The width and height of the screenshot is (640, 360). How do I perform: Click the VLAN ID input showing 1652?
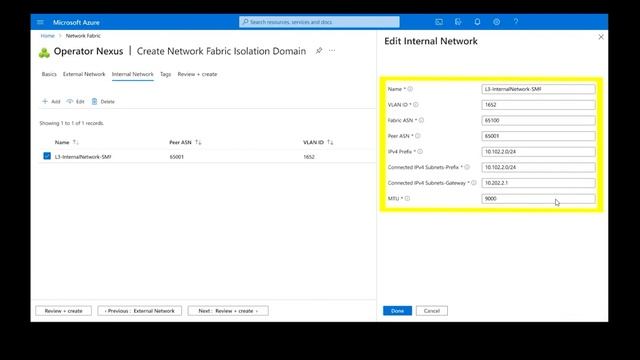point(538,105)
